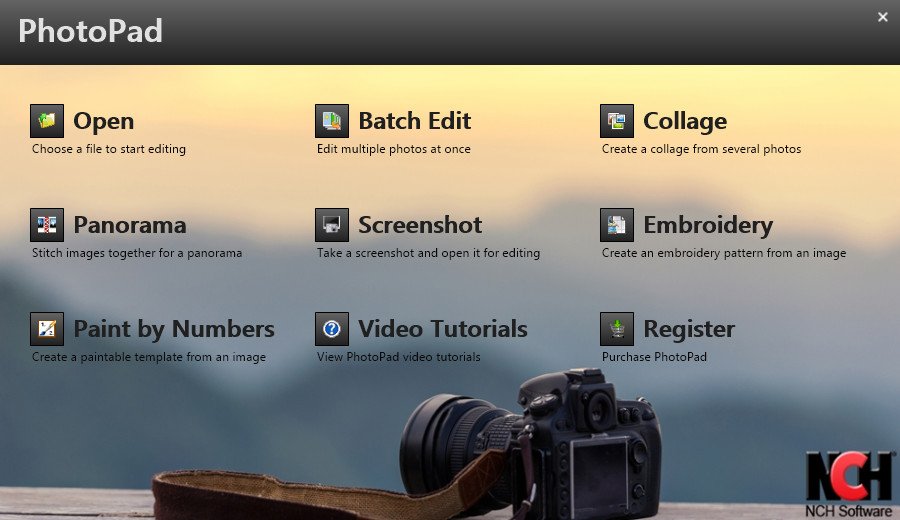Screen dimensions: 900x520
Task: Click the "Collage" heading text
Action: click(685, 122)
